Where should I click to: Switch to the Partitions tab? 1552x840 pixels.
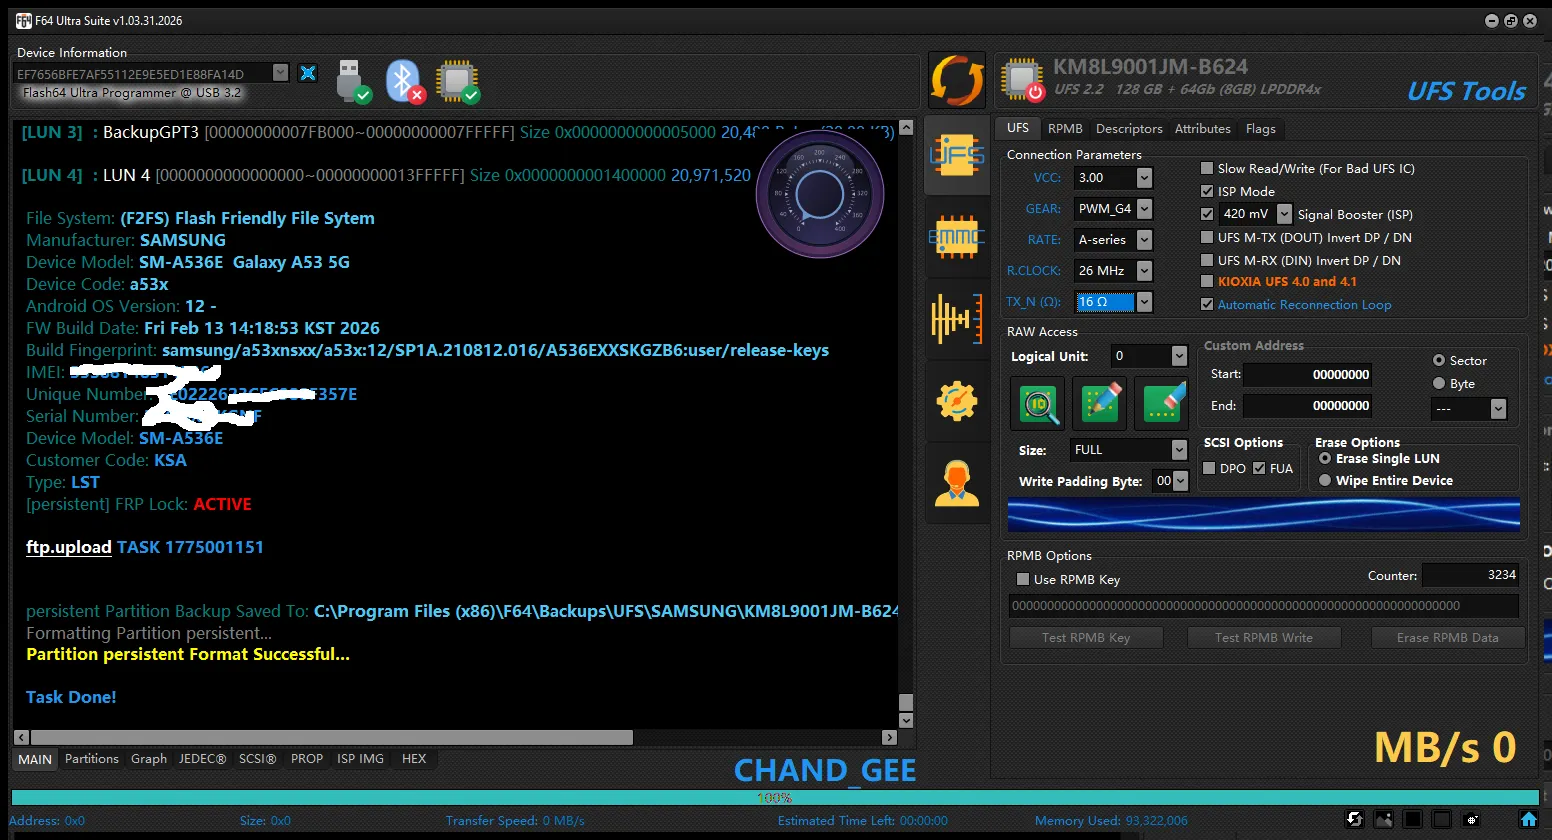tap(91, 759)
